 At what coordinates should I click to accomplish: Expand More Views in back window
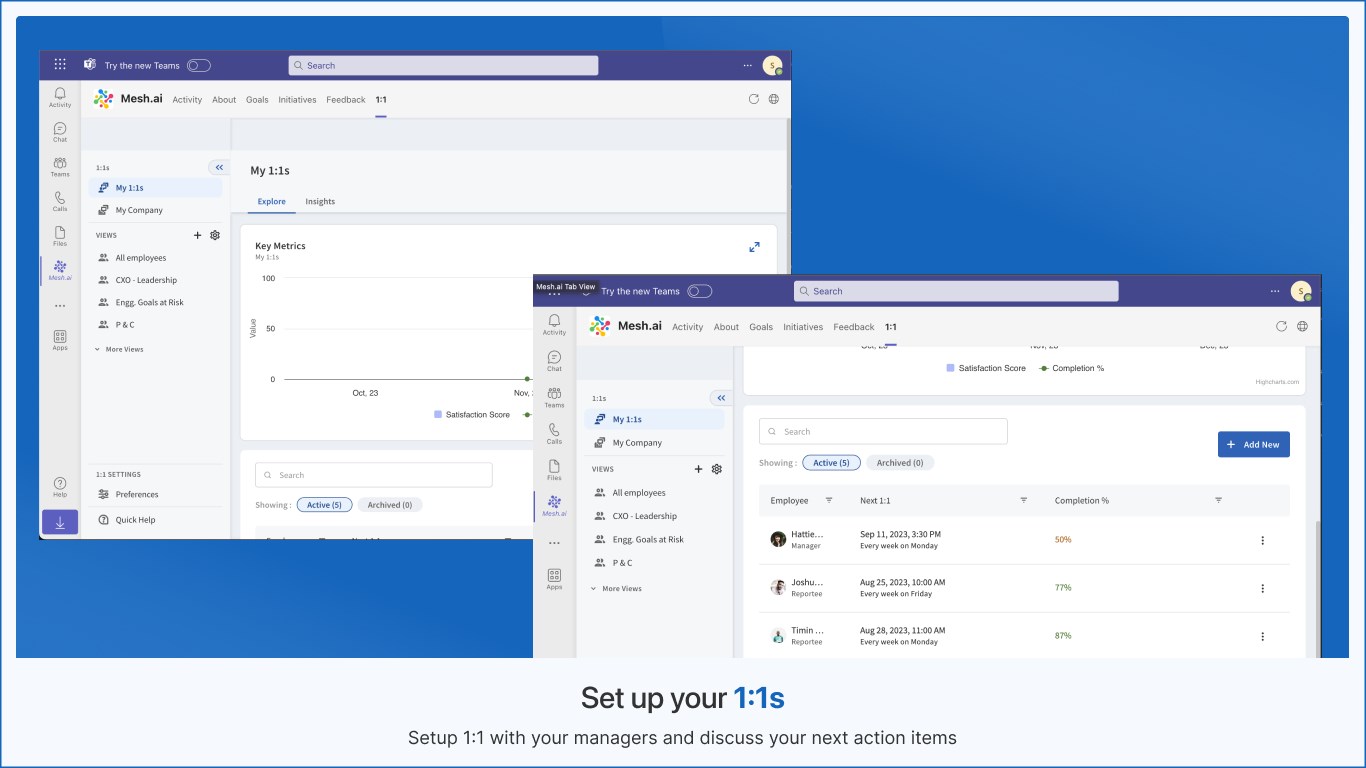click(x=119, y=349)
